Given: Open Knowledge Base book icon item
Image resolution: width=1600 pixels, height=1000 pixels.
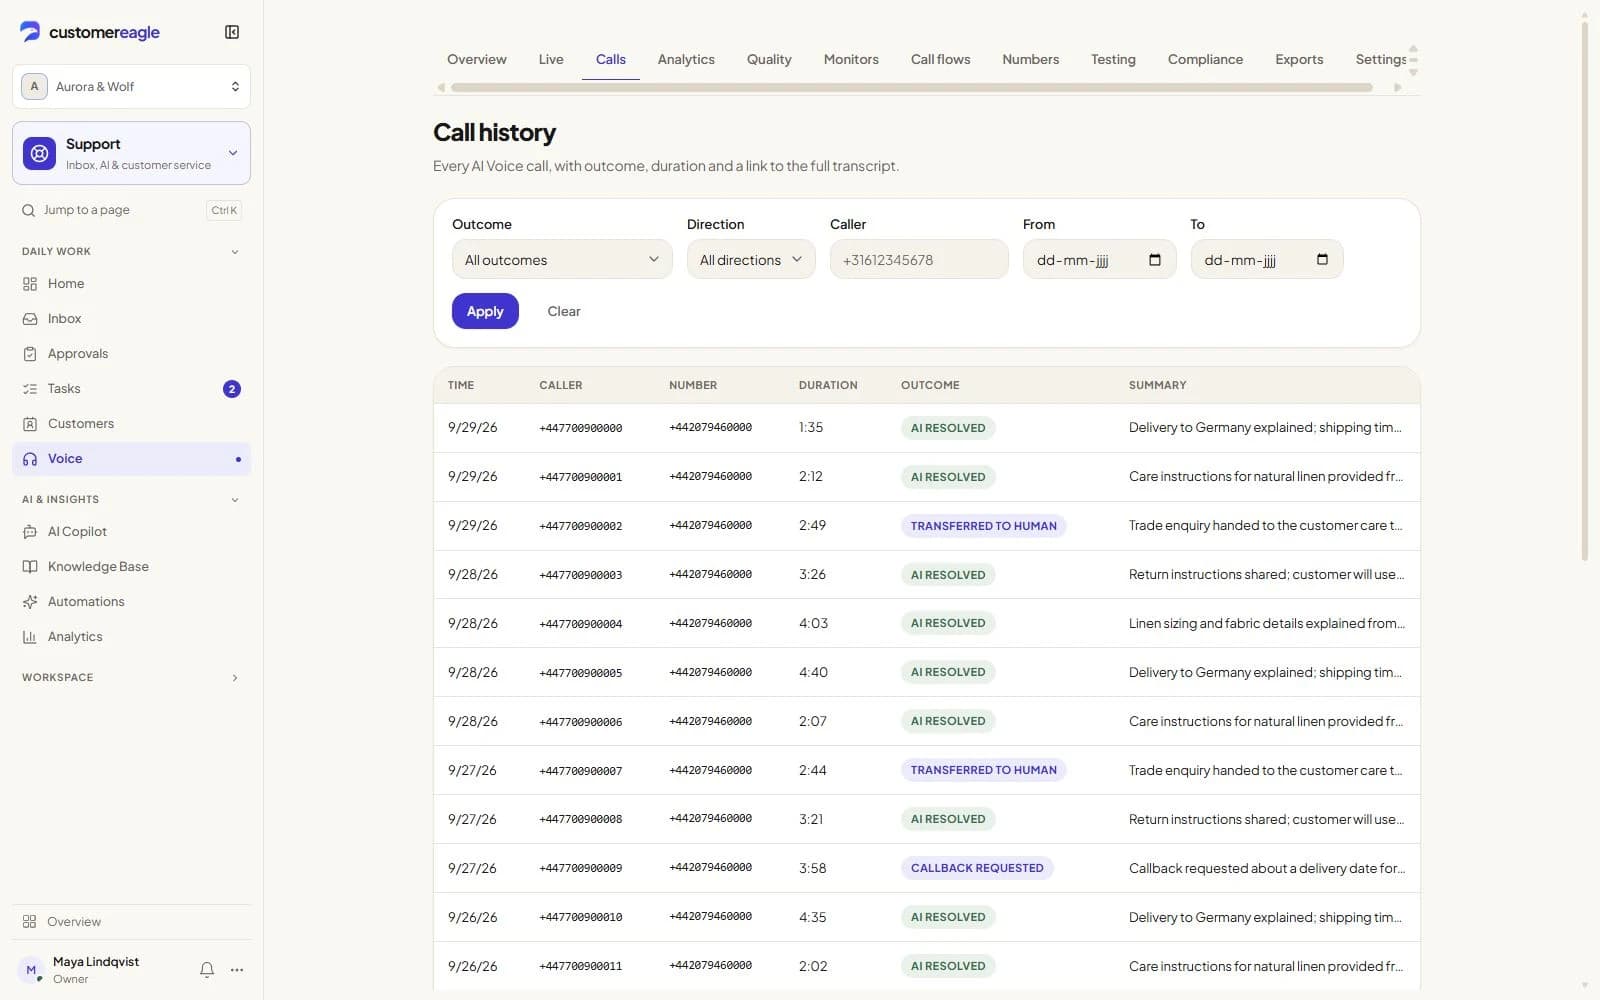Looking at the screenshot, I should (x=131, y=567).
